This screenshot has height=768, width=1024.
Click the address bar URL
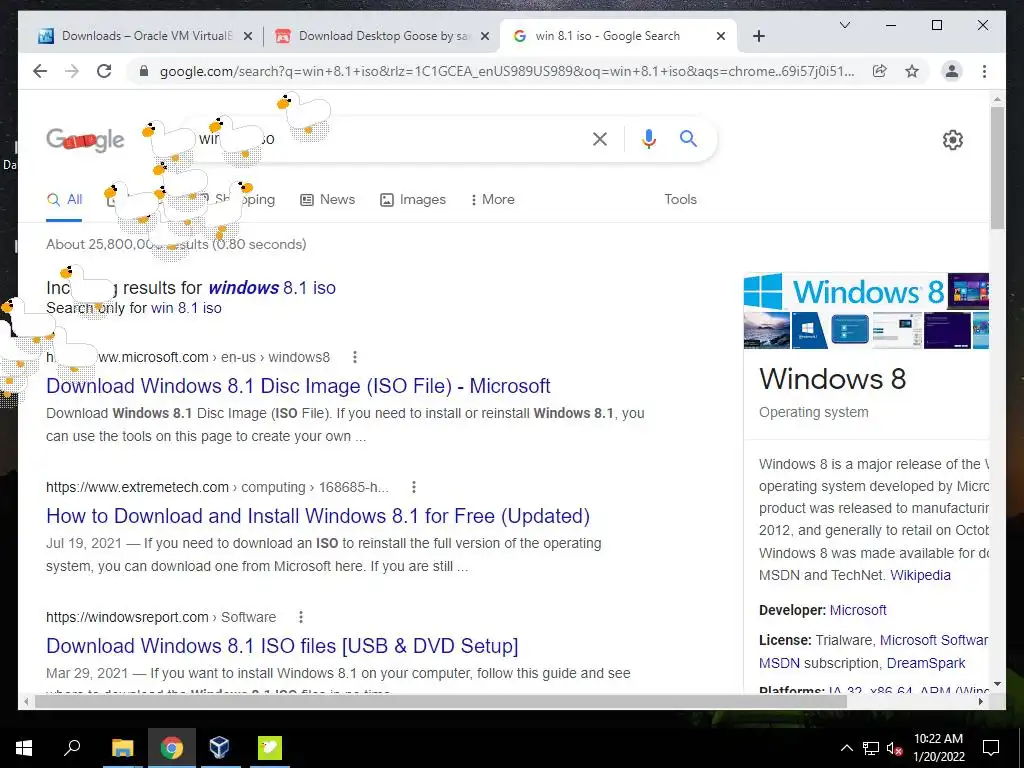coord(507,71)
